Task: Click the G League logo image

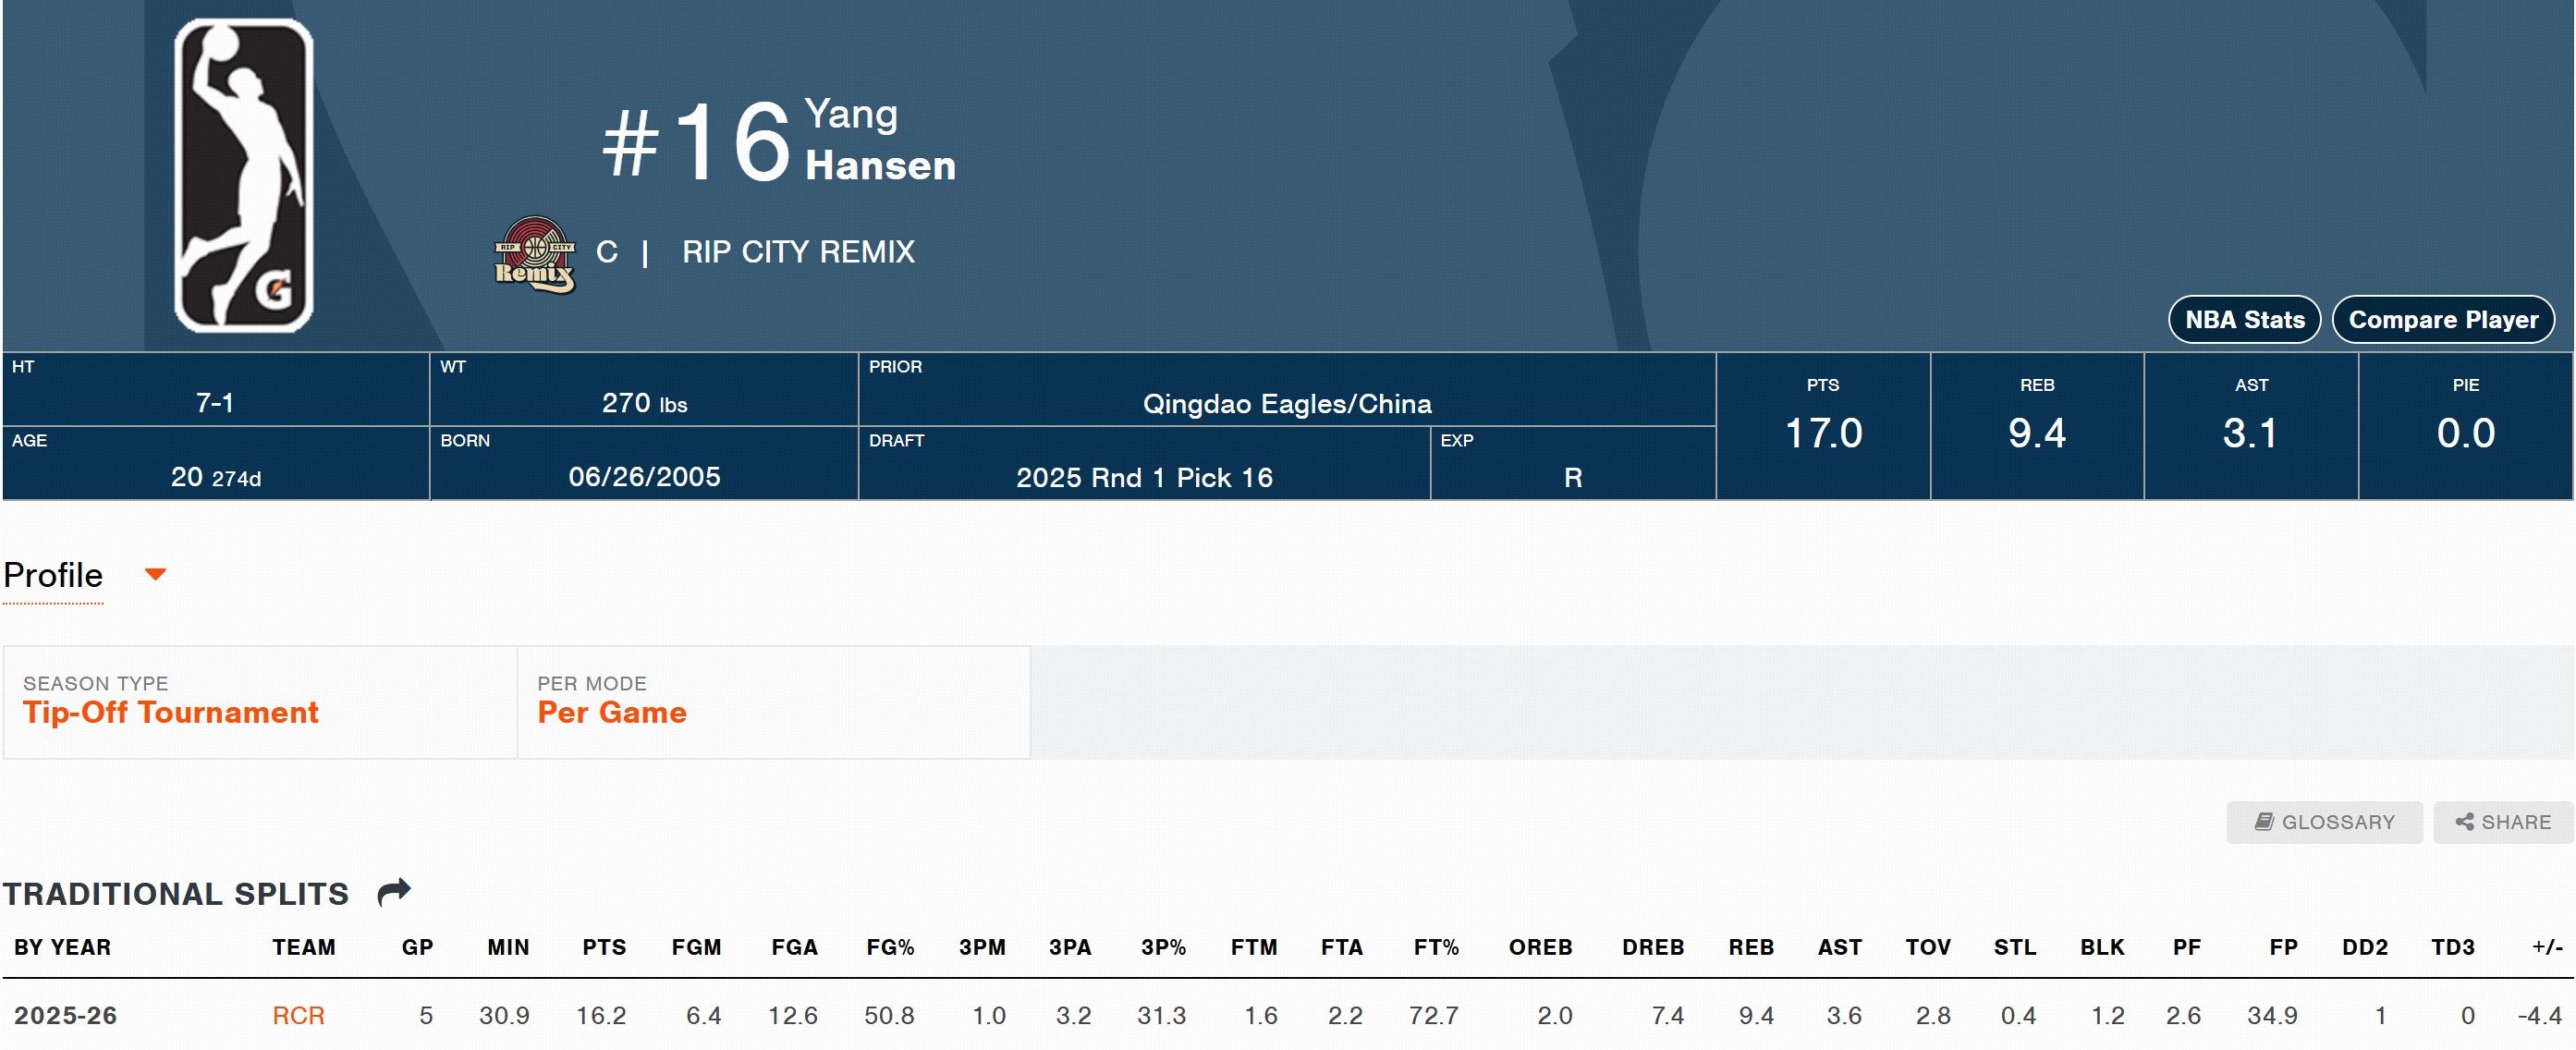Action: pos(243,176)
